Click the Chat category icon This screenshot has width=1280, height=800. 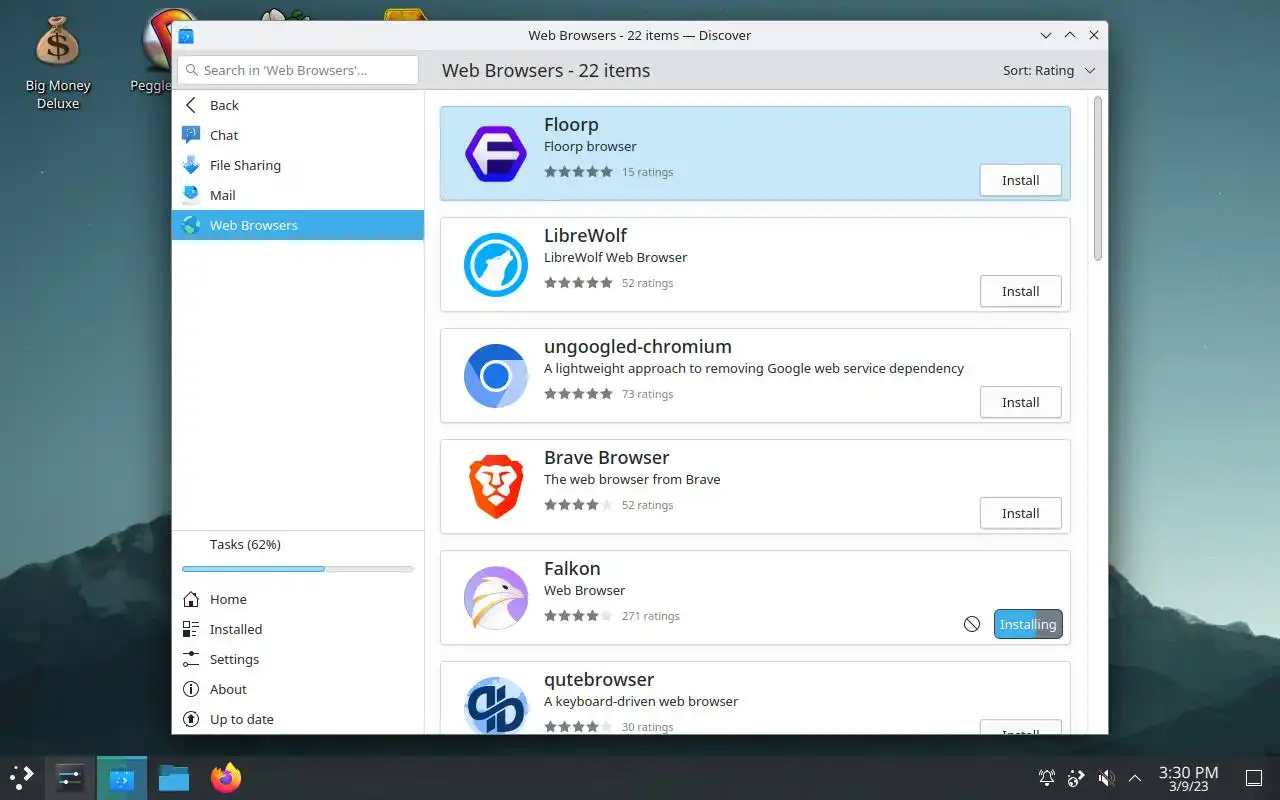click(x=191, y=135)
